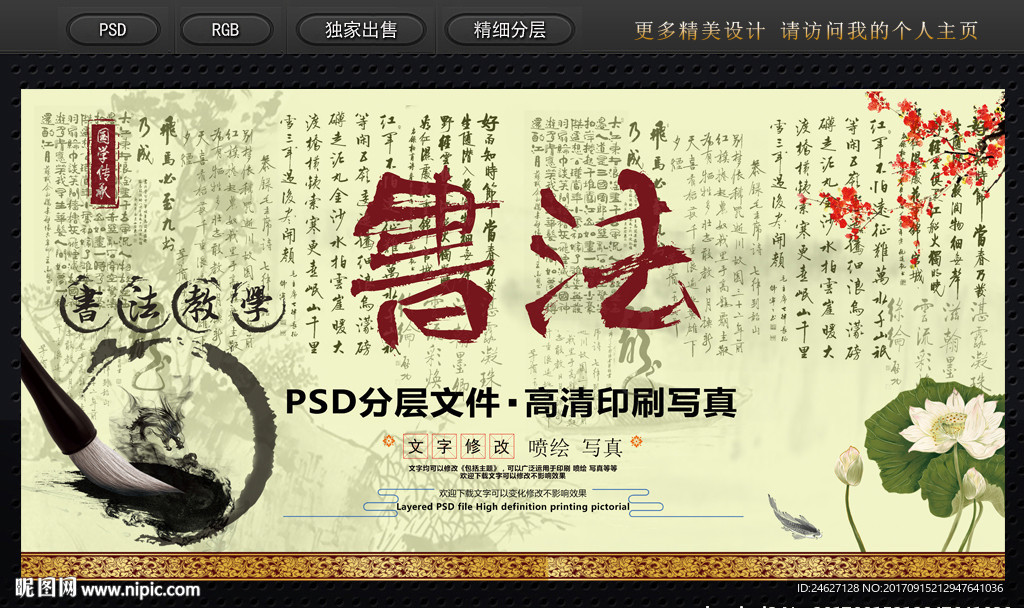The width and height of the screenshot is (1024, 608).
Task: Click the 喷绘 写真 text
Action: 575,447
